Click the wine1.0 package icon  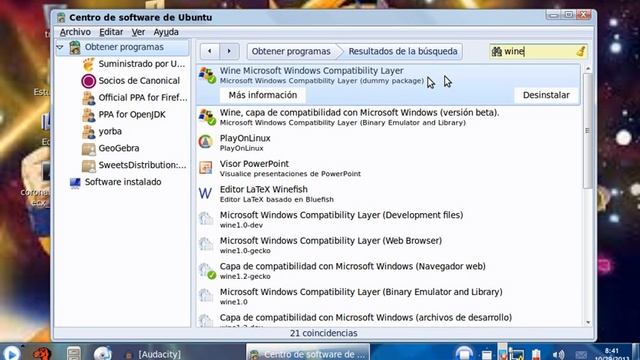[206, 296]
